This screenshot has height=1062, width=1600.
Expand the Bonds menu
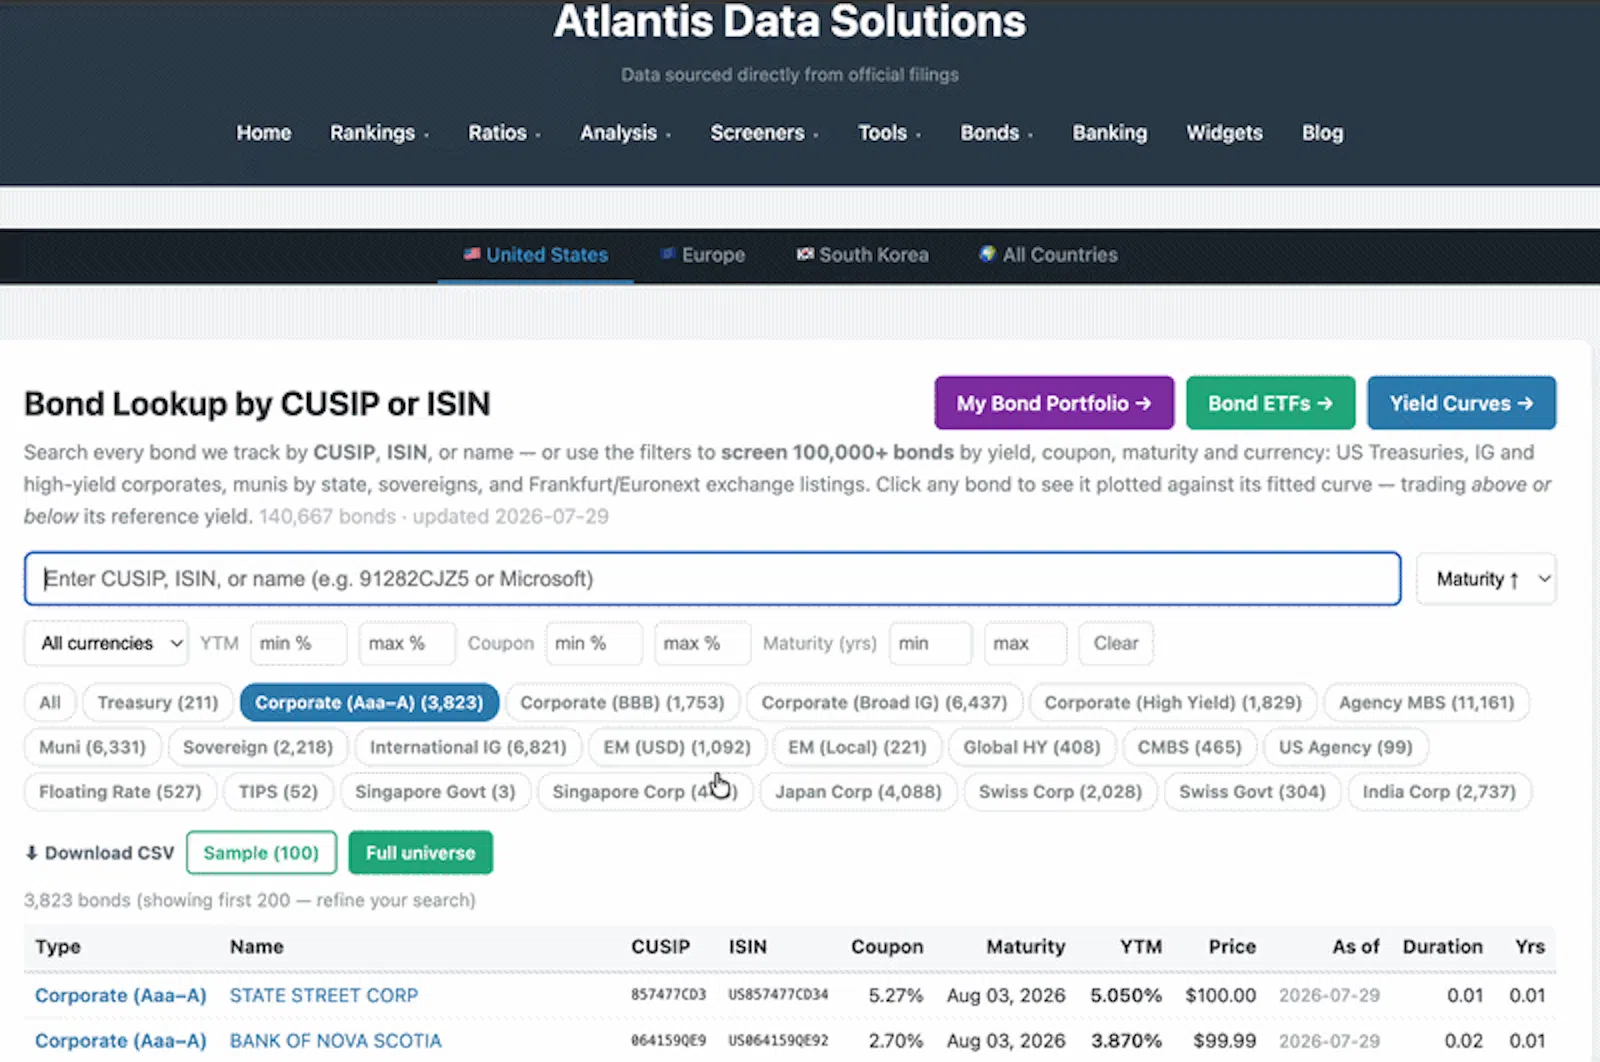pyautogui.click(x=996, y=133)
